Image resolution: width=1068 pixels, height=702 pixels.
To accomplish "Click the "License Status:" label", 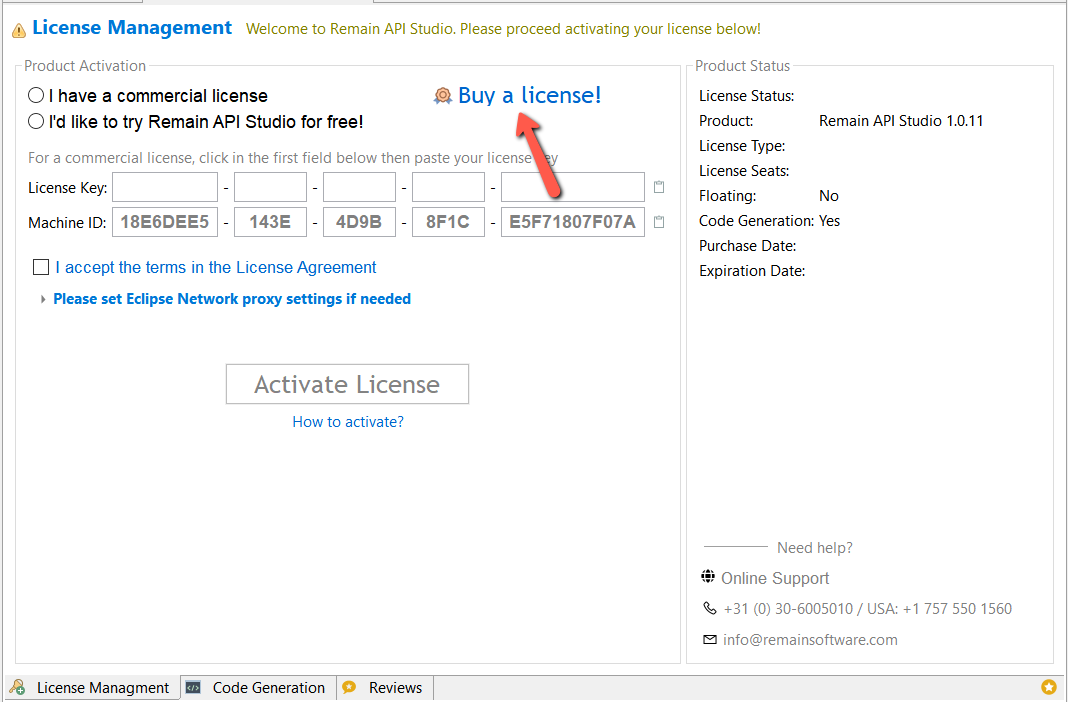I will point(747,96).
